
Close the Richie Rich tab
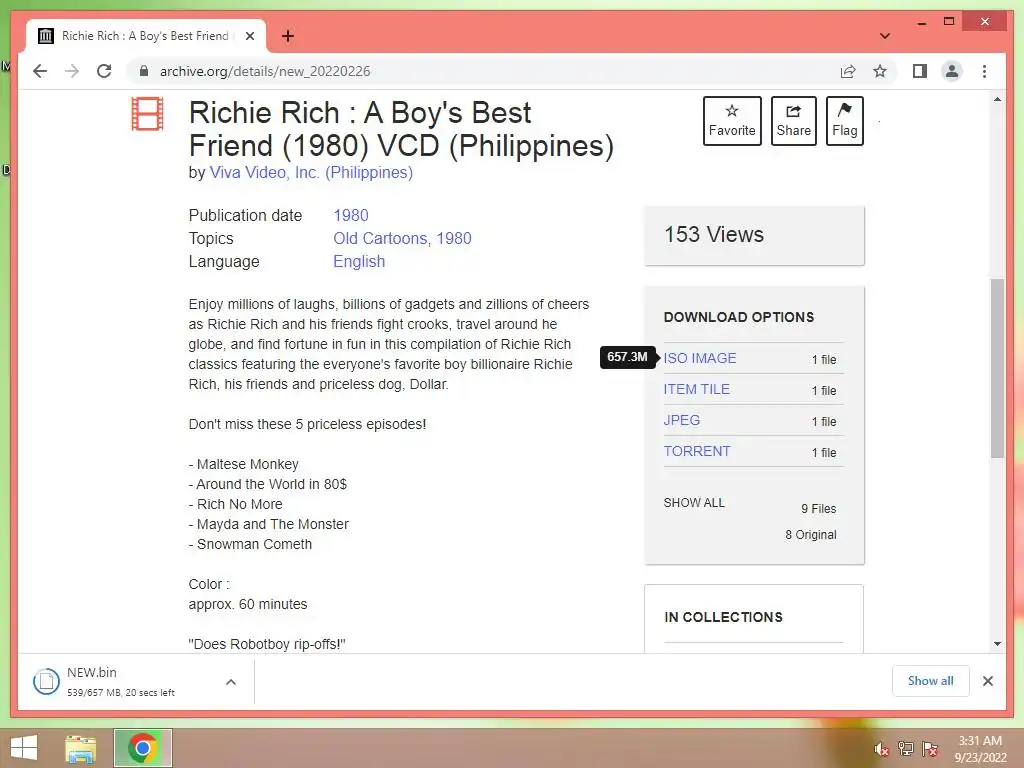(x=249, y=36)
